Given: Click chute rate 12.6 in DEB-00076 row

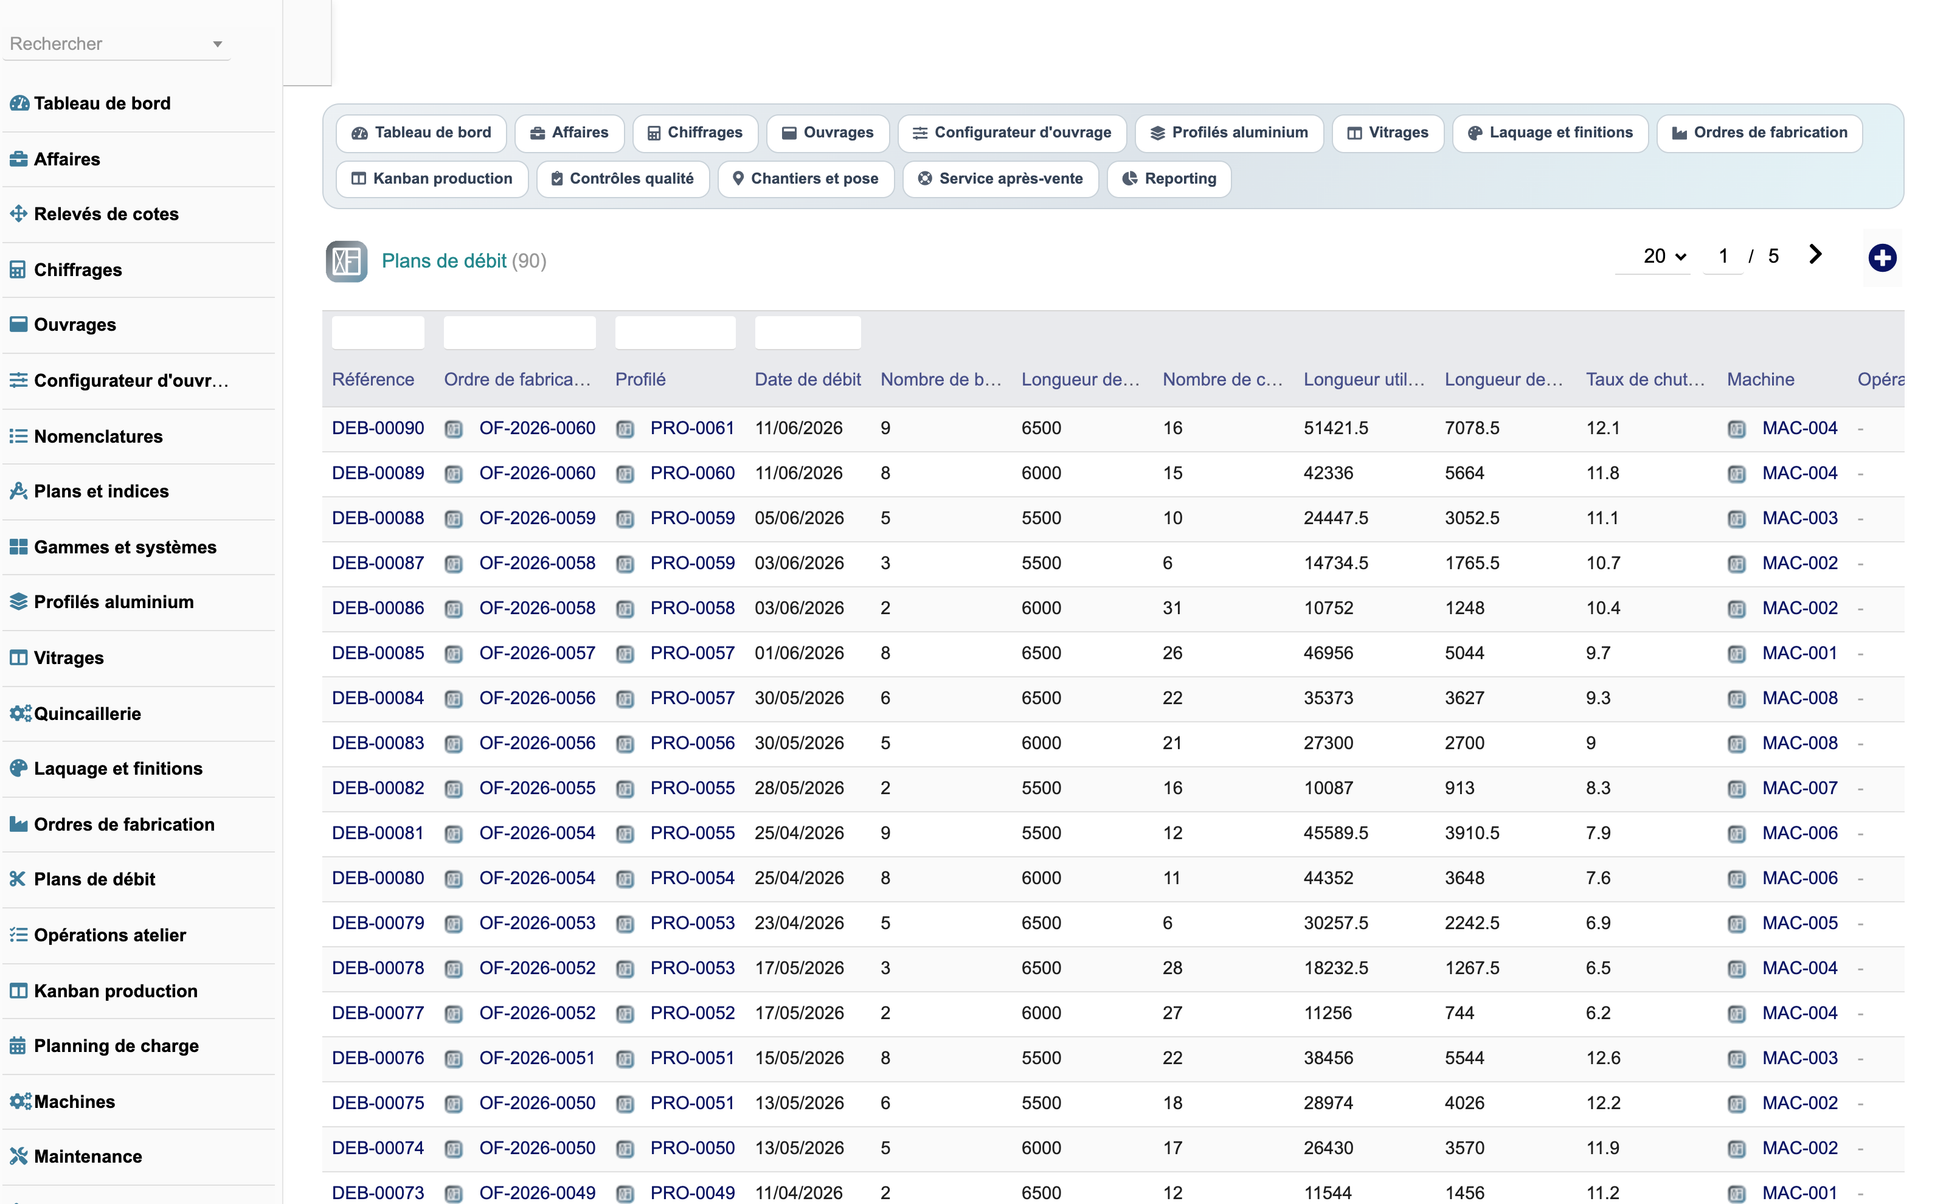Looking at the screenshot, I should (x=1603, y=1058).
